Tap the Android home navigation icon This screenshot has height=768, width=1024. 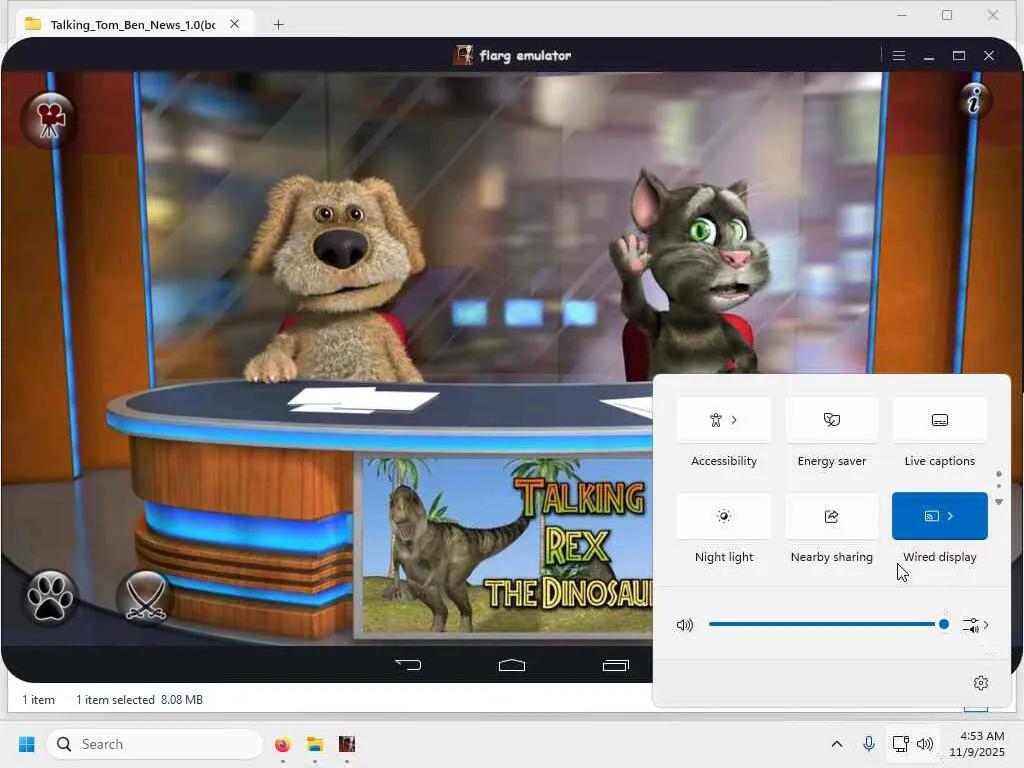[511, 665]
